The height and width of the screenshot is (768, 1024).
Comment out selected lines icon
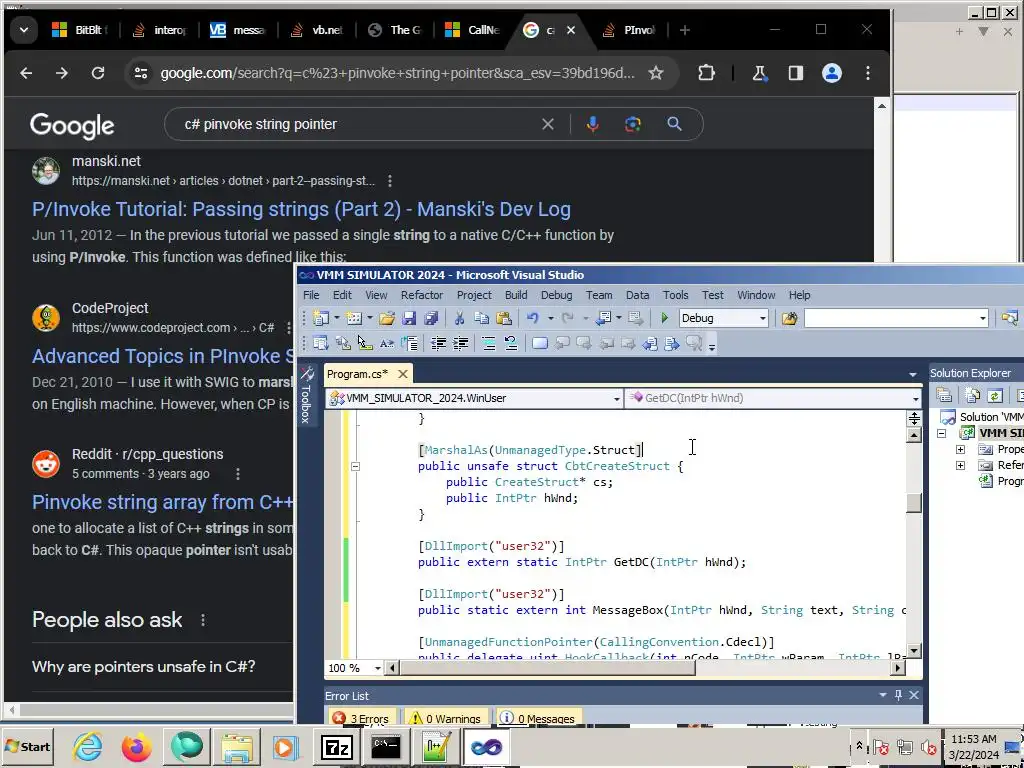[488, 344]
